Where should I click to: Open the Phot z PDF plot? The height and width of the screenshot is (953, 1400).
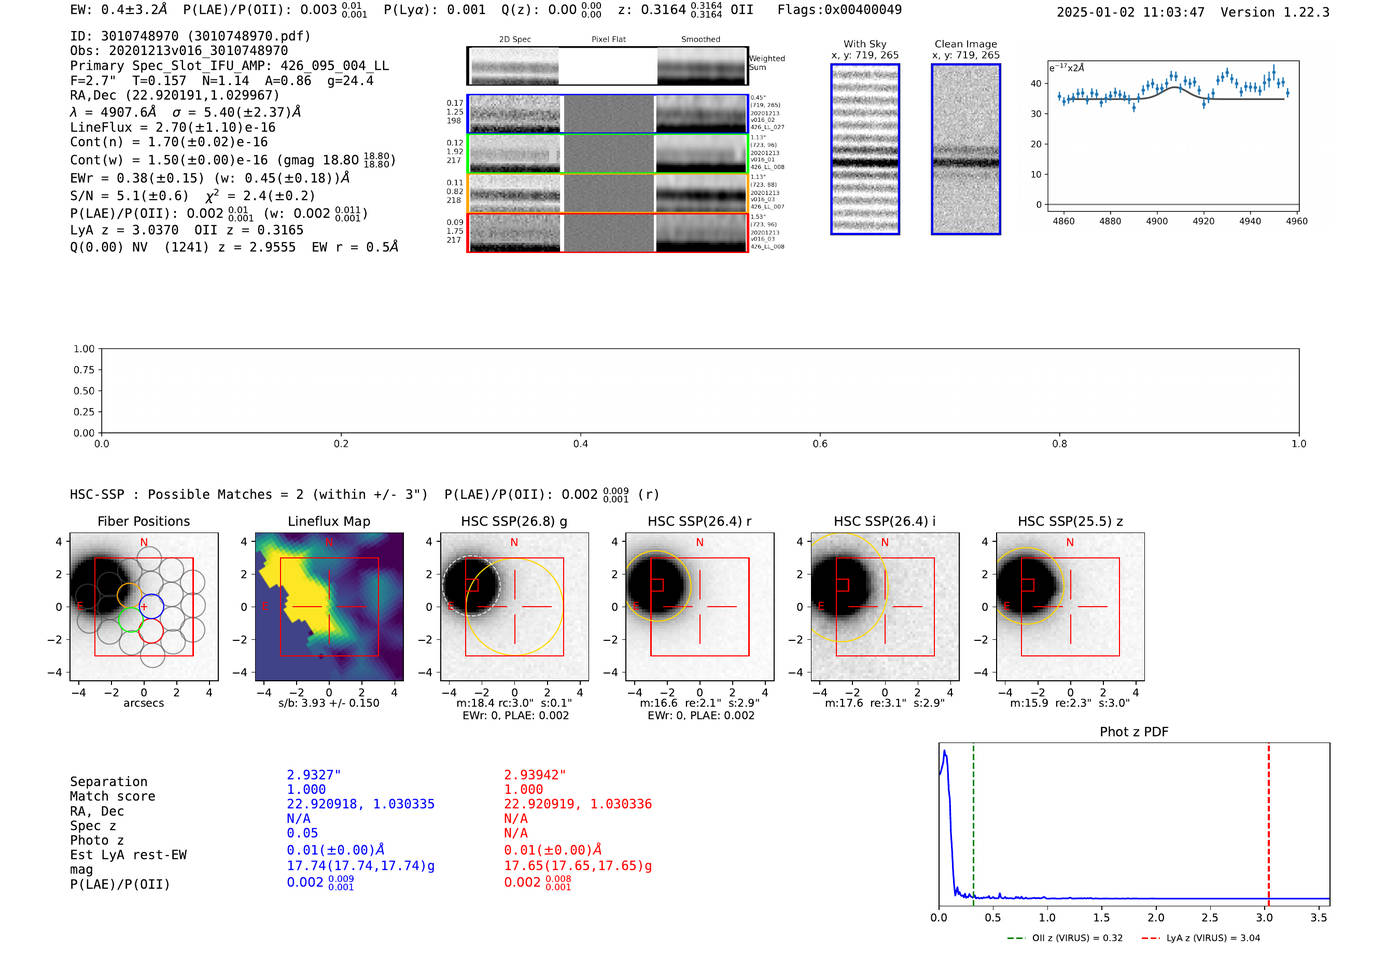coord(1134,825)
